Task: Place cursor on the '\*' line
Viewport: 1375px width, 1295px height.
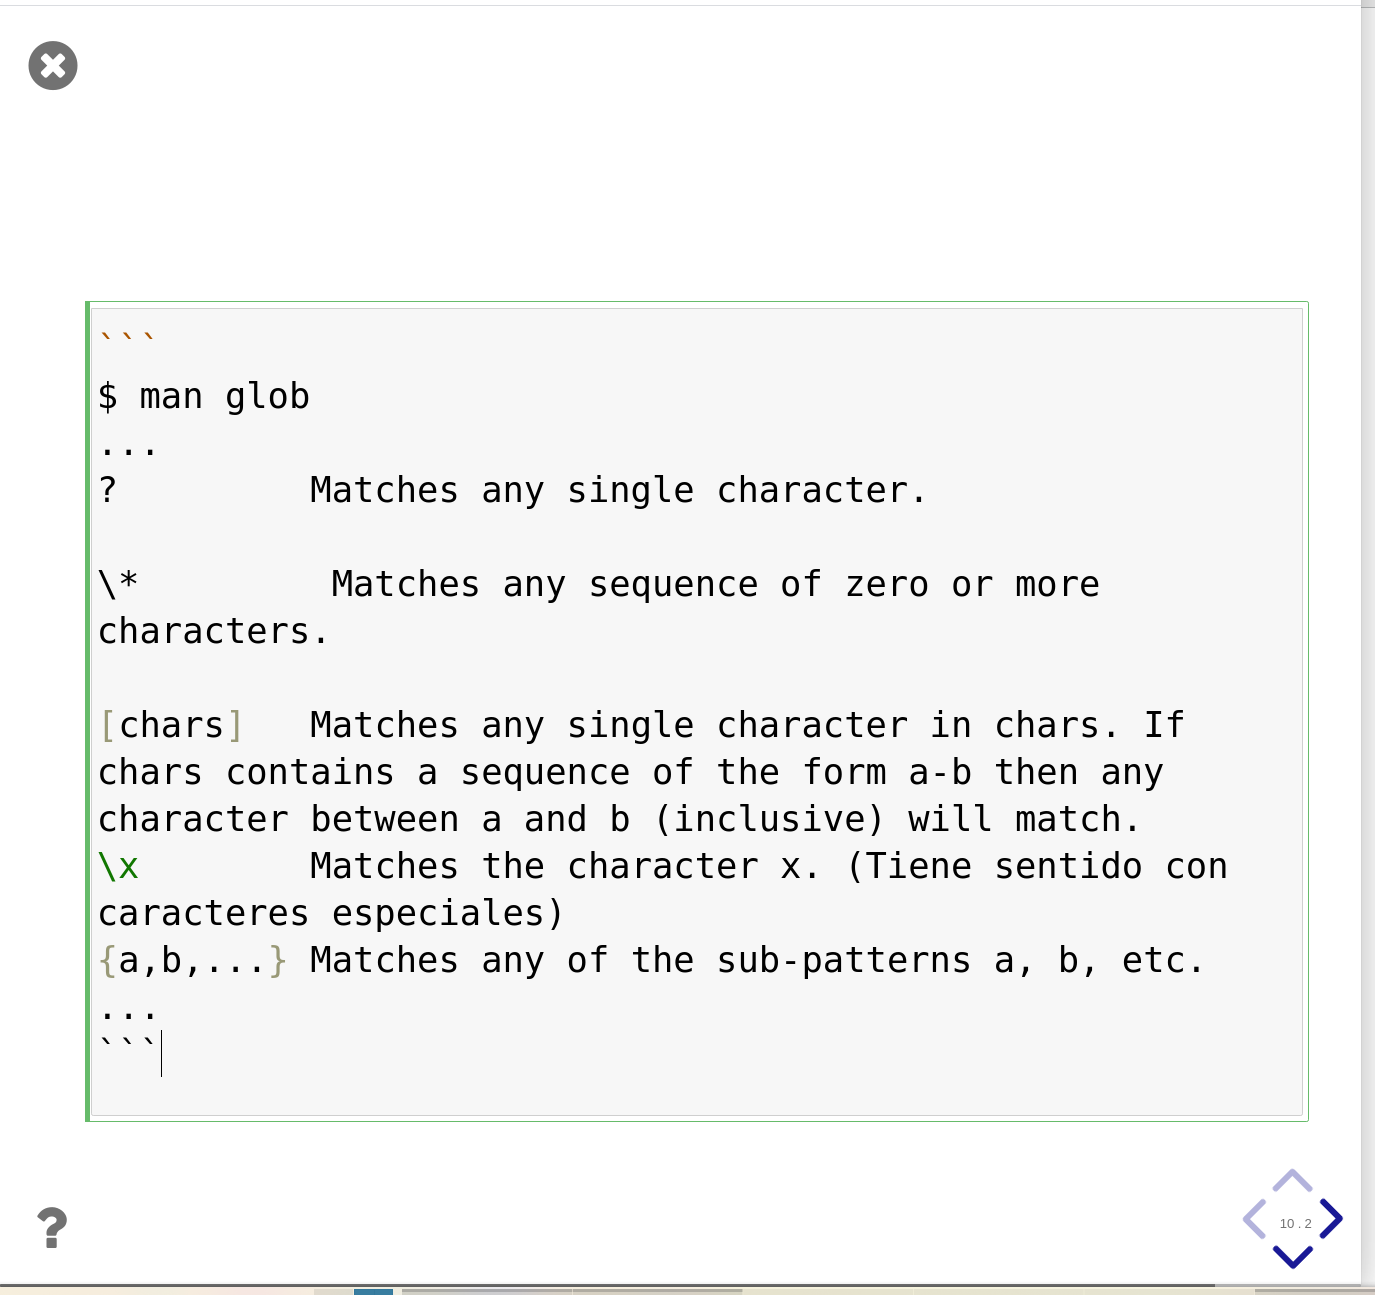Action: [118, 584]
